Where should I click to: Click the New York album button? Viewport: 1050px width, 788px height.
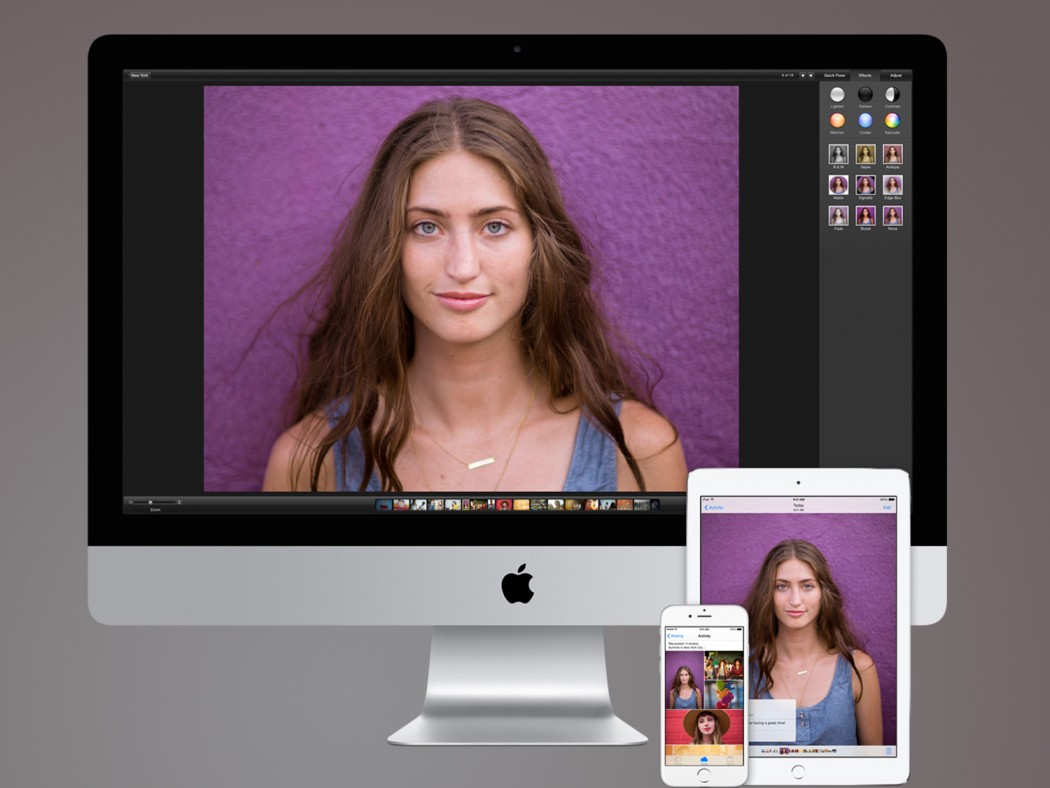[139, 75]
